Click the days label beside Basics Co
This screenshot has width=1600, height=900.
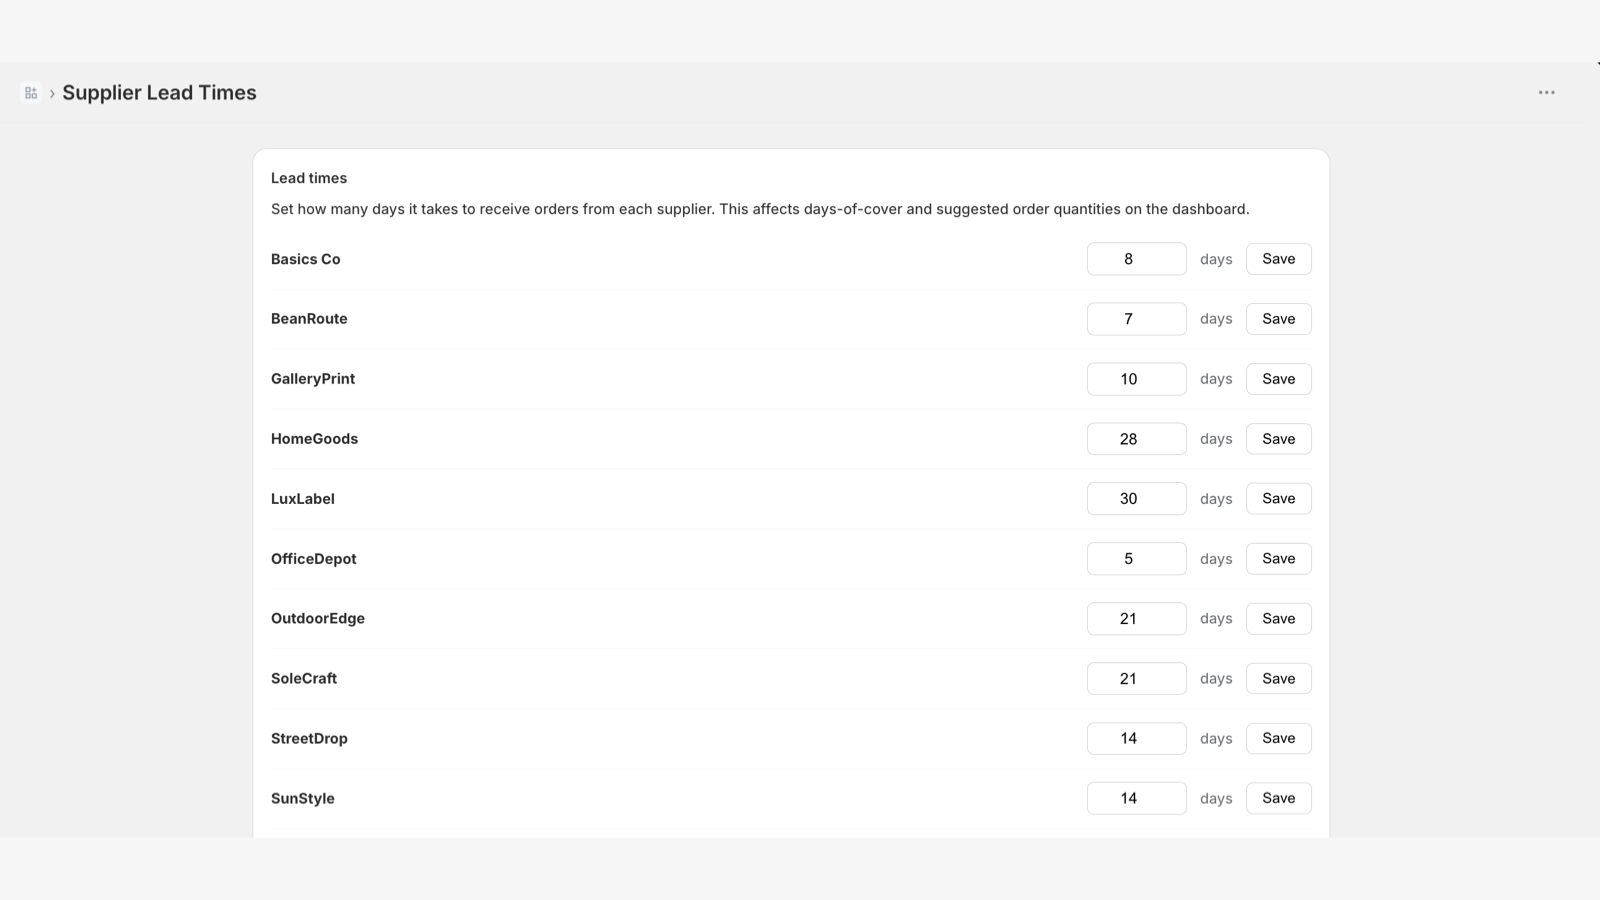[x=1216, y=259]
